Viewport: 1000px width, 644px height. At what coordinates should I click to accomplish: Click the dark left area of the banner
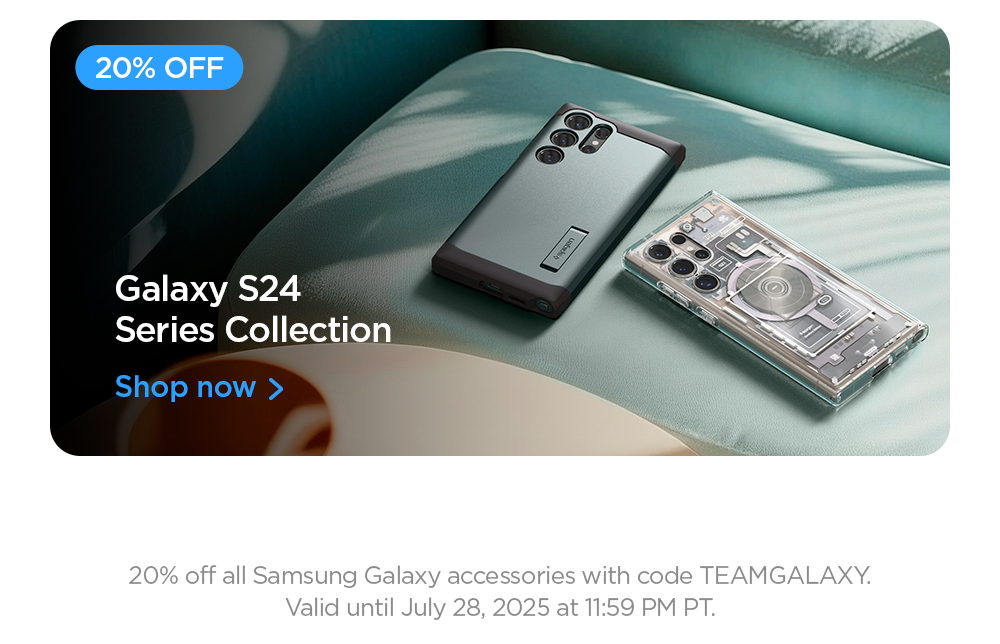point(102,191)
